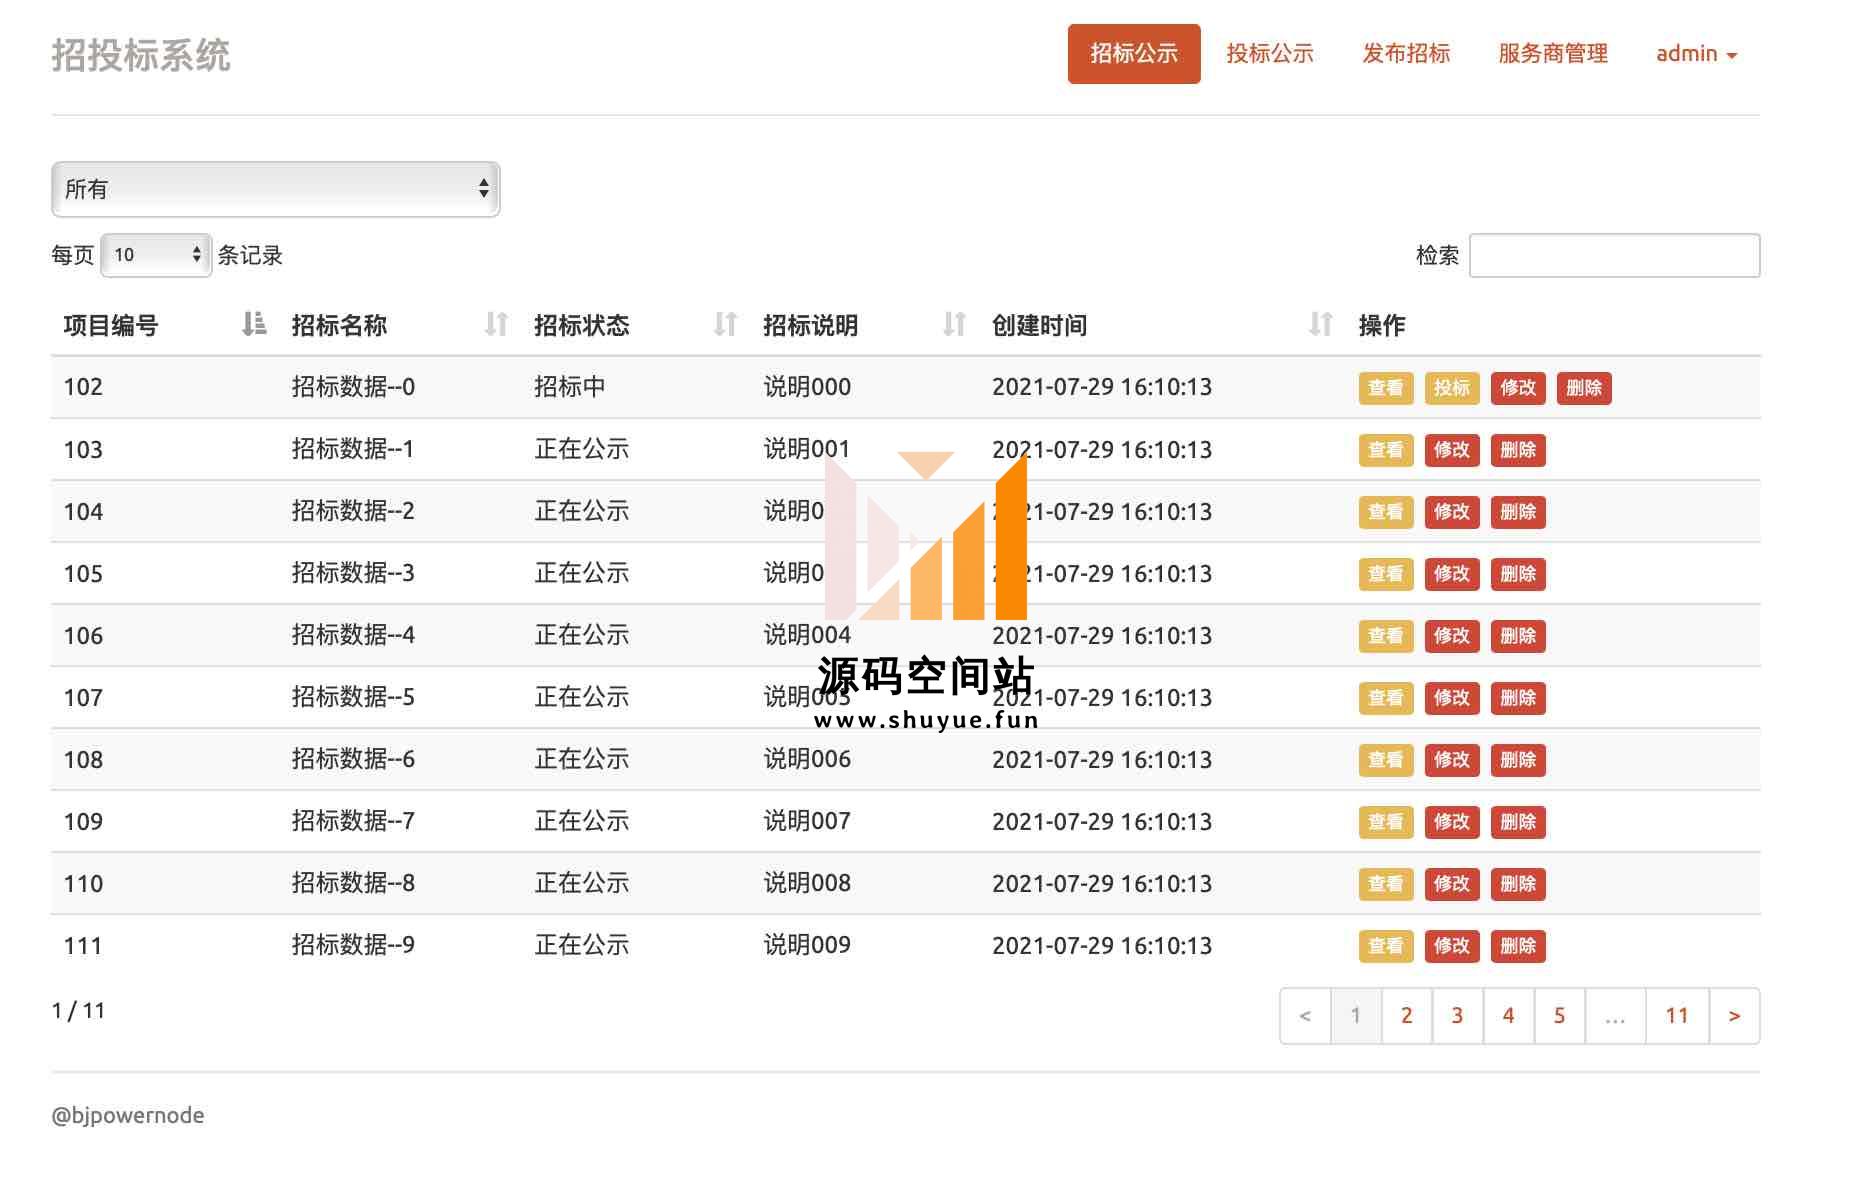Click 删除 in row 104
This screenshot has height=1186, width=1852.
click(x=1518, y=512)
